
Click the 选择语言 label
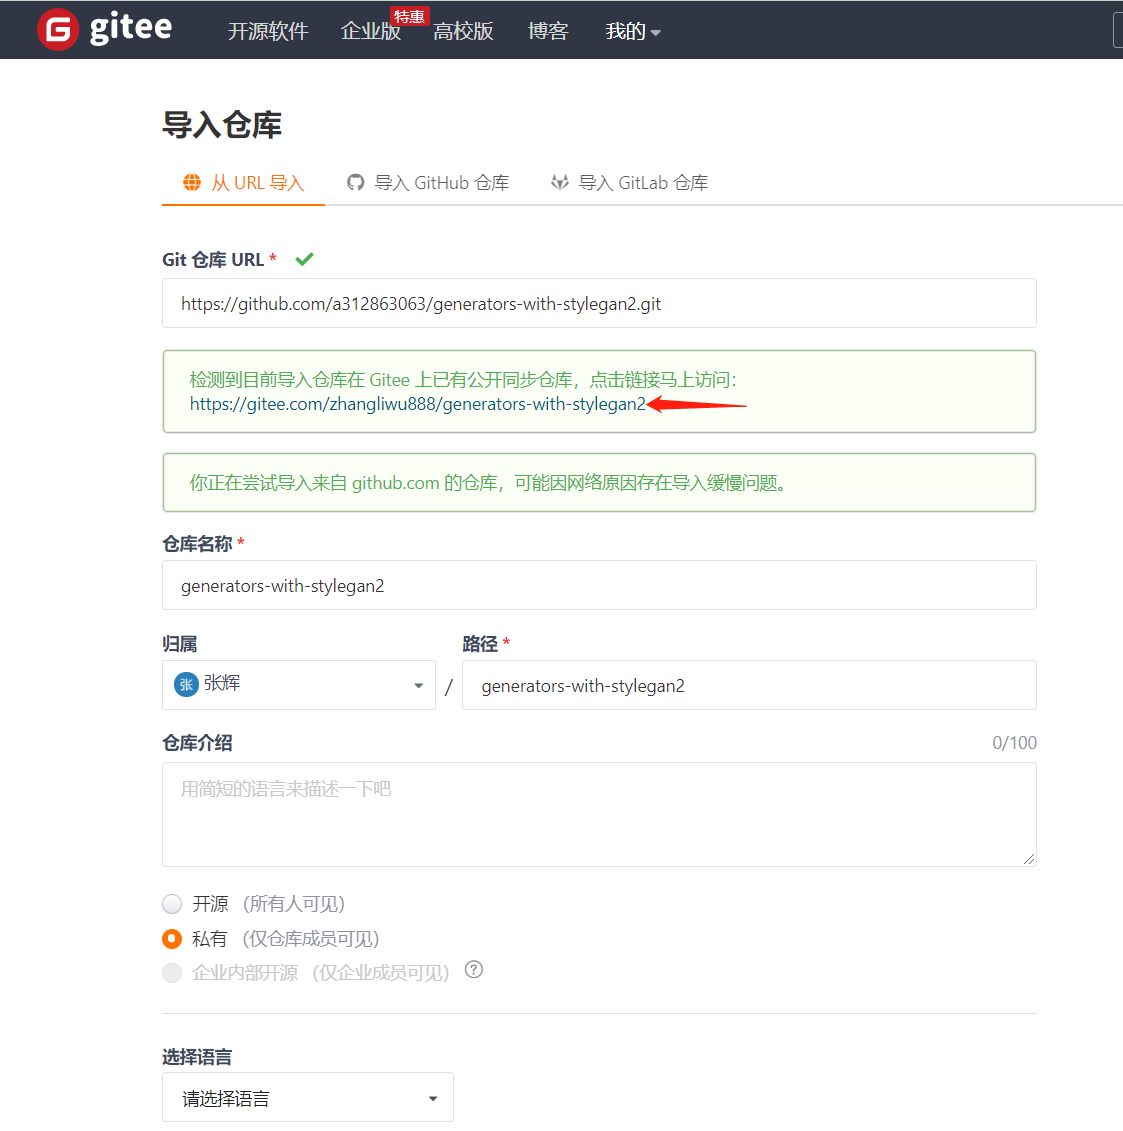click(197, 1057)
